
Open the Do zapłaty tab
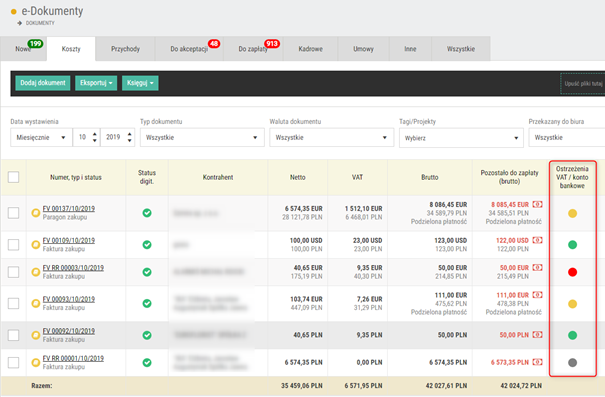click(253, 49)
